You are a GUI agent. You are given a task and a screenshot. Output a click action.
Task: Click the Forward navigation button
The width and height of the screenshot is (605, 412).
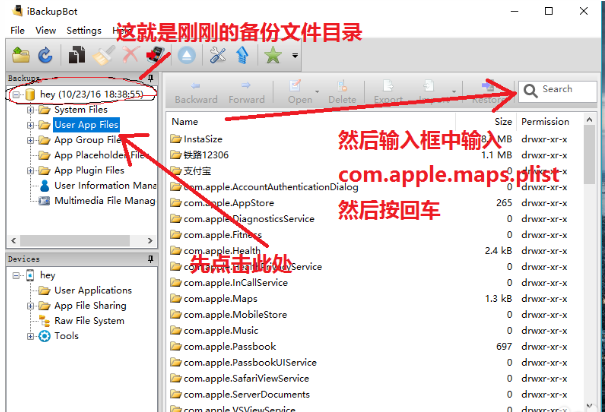[246, 93]
